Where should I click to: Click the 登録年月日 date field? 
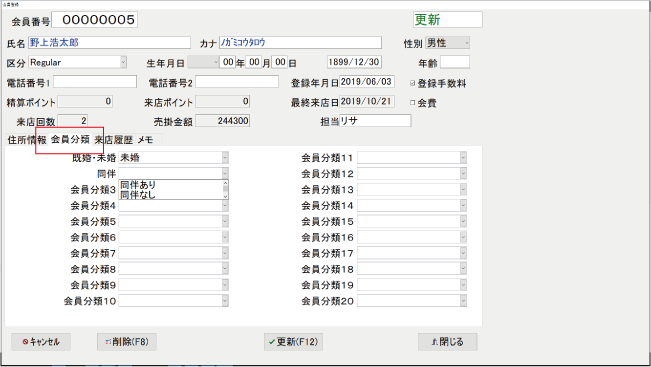click(367, 82)
